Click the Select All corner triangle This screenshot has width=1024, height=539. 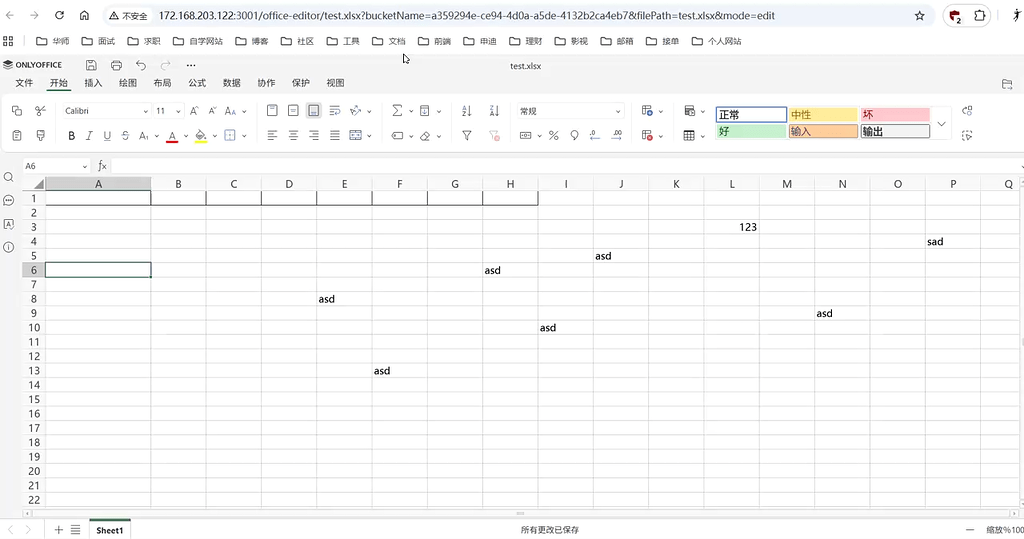pyautogui.click(x=34, y=184)
